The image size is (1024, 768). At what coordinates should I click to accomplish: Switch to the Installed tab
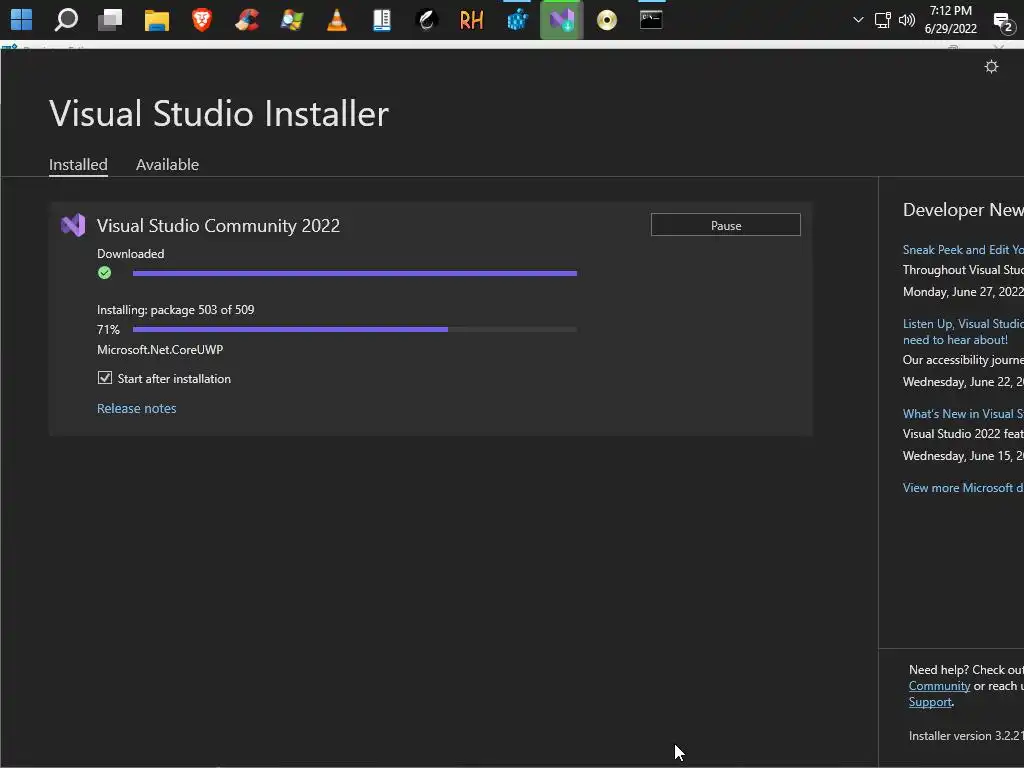[x=78, y=165]
